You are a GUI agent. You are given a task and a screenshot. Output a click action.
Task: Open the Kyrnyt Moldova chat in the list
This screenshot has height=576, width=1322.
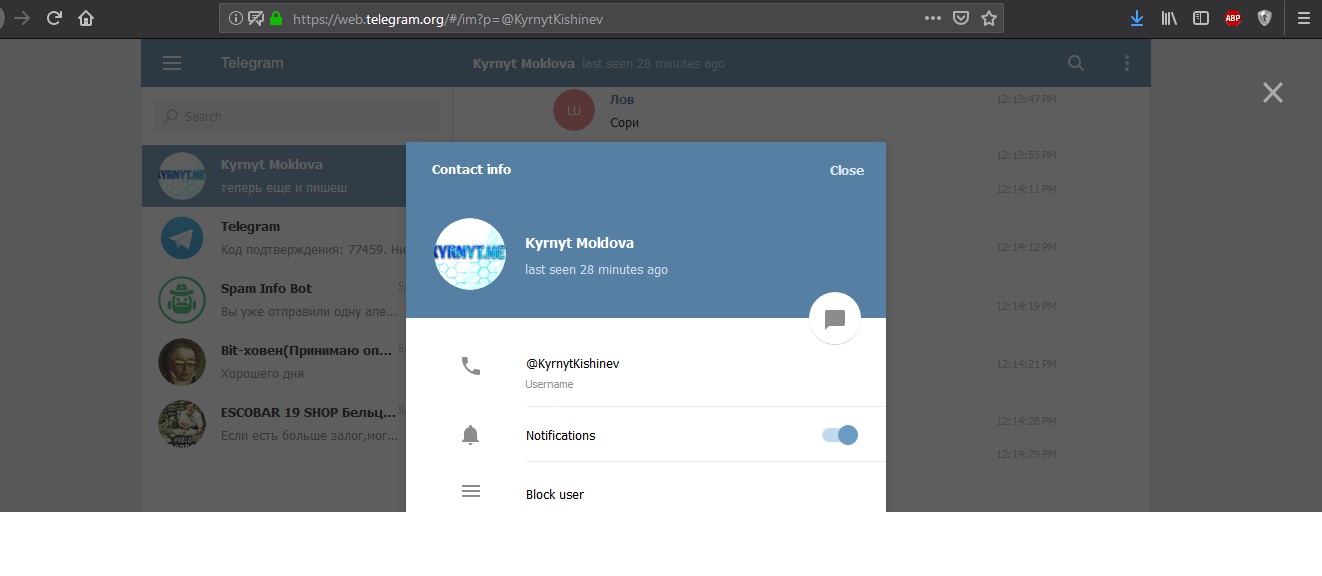pyautogui.click(x=297, y=176)
